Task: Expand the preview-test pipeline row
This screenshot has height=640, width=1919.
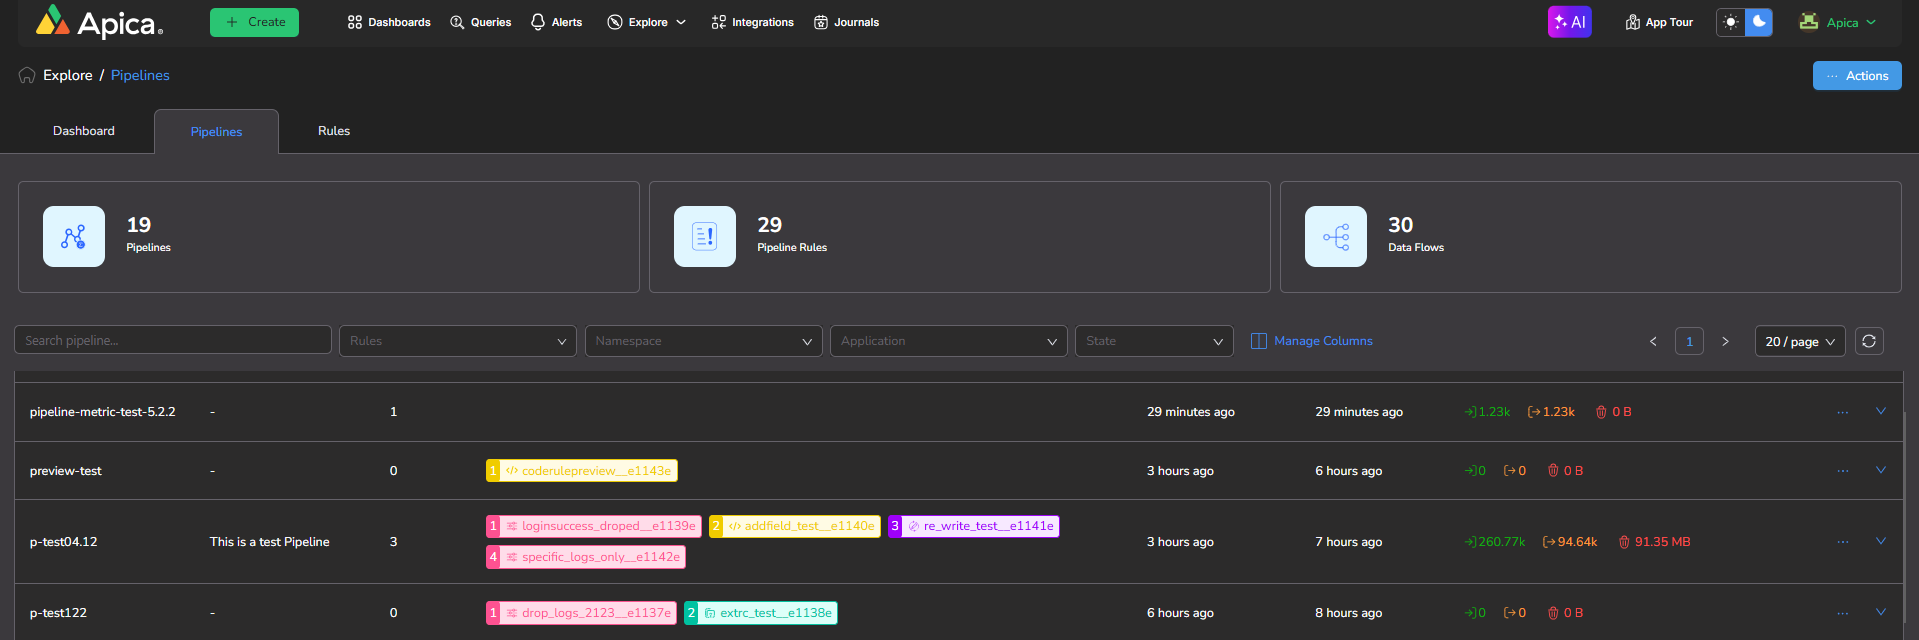Action: point(1880,470)
